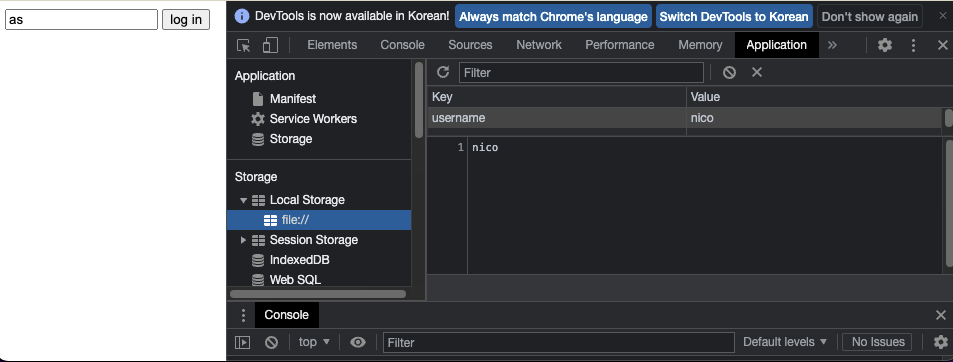Screen dimensions: 953x362
Task: Open console settings gear
Action: (x=941, y=342)
